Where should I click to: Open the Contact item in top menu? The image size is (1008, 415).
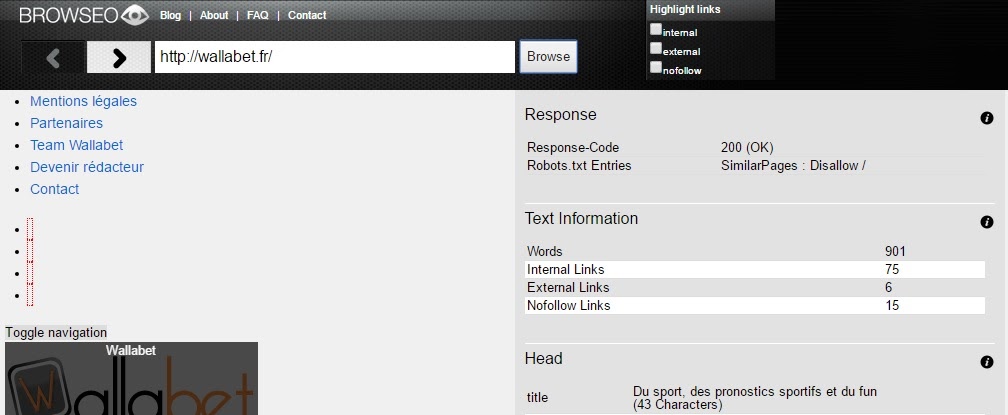[307, 16]
